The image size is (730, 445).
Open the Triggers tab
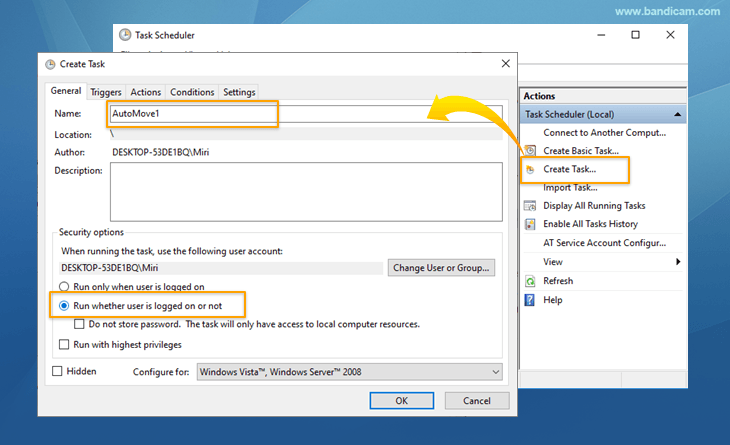[106, 92]
